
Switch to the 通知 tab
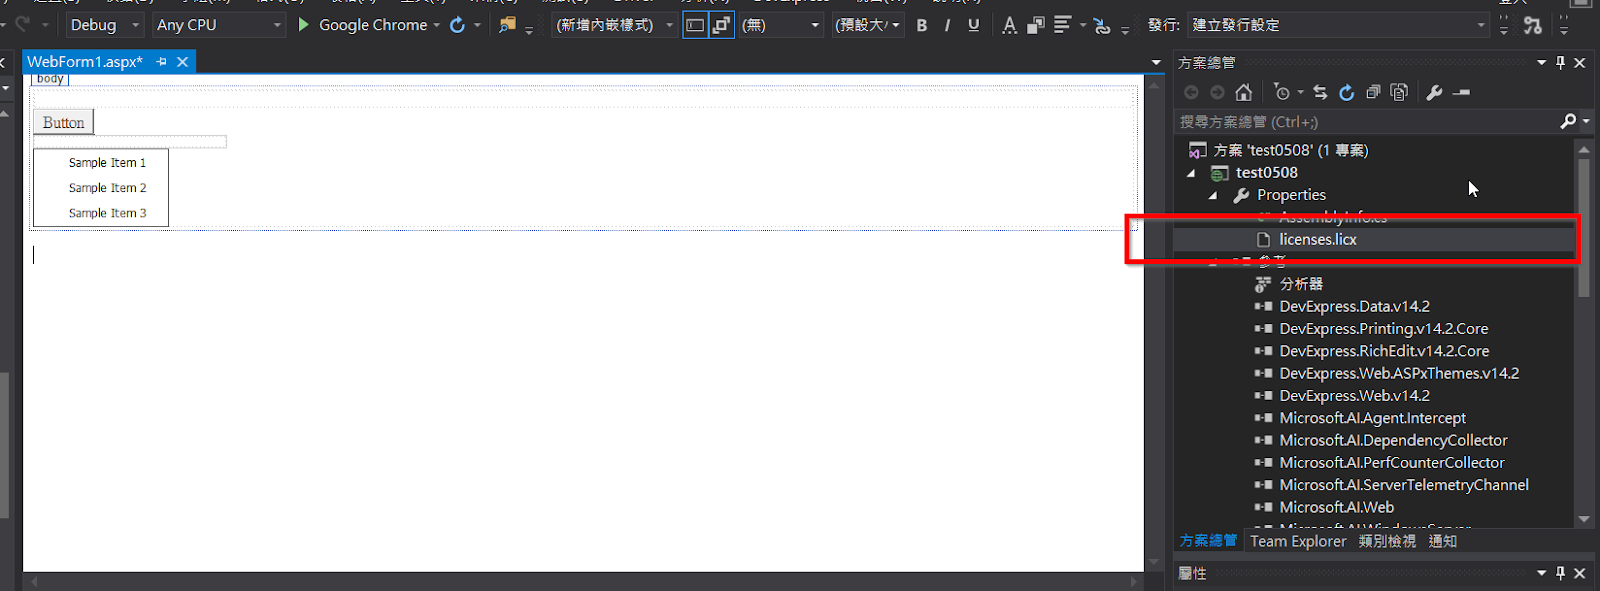pyautogui.click(x=1443, y=541)
